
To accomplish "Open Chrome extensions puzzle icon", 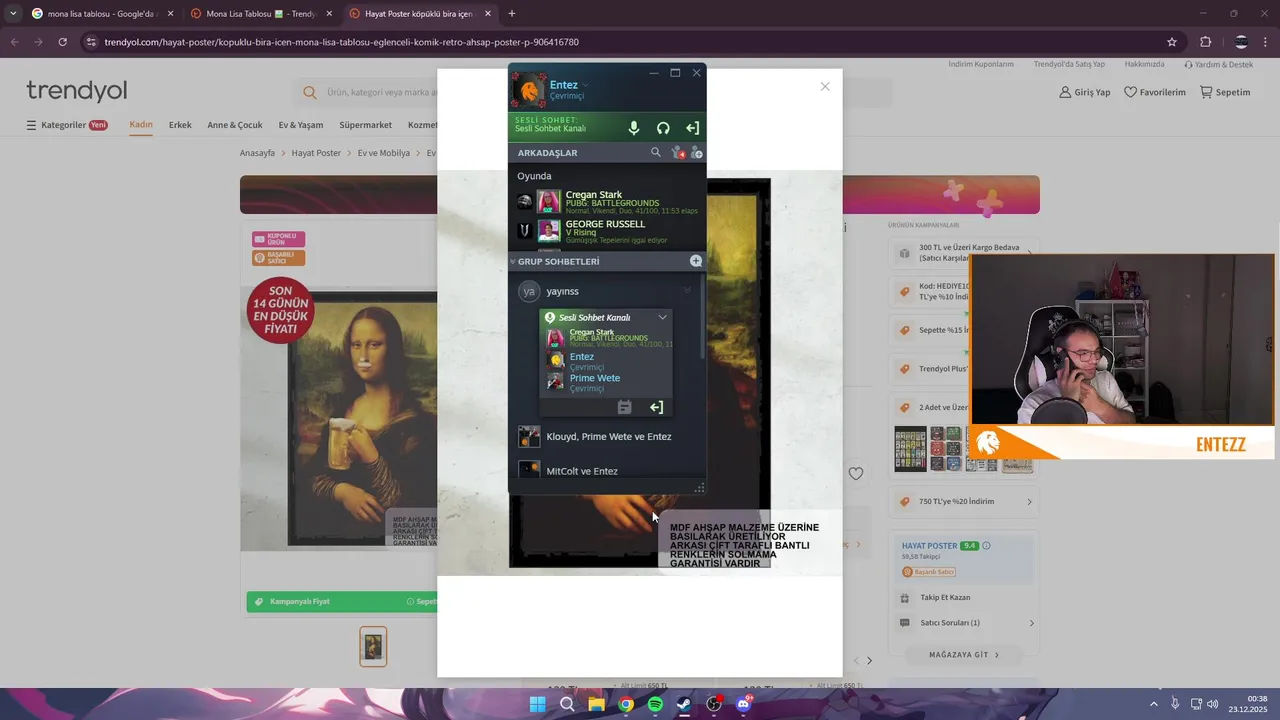I will (1205, 42).
